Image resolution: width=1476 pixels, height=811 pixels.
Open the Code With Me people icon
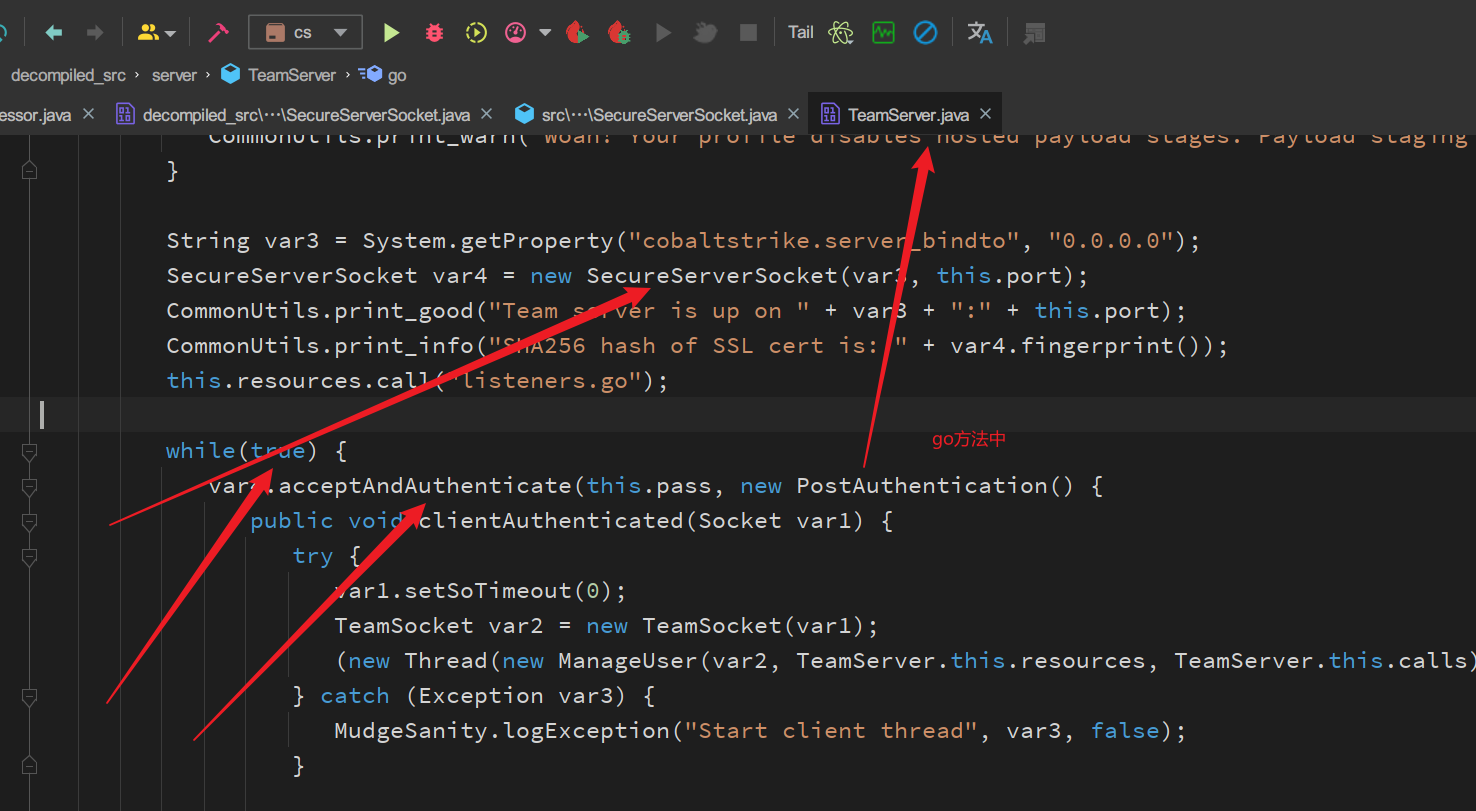coord(148,33)
